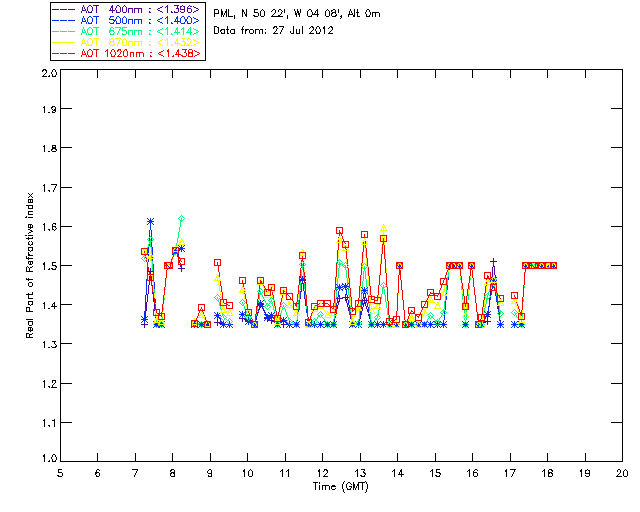The width and height of the screenshot is (640, 512).
Task: Click the x-axis label 16
Action: pyautogui.click(x=472, y=473)
